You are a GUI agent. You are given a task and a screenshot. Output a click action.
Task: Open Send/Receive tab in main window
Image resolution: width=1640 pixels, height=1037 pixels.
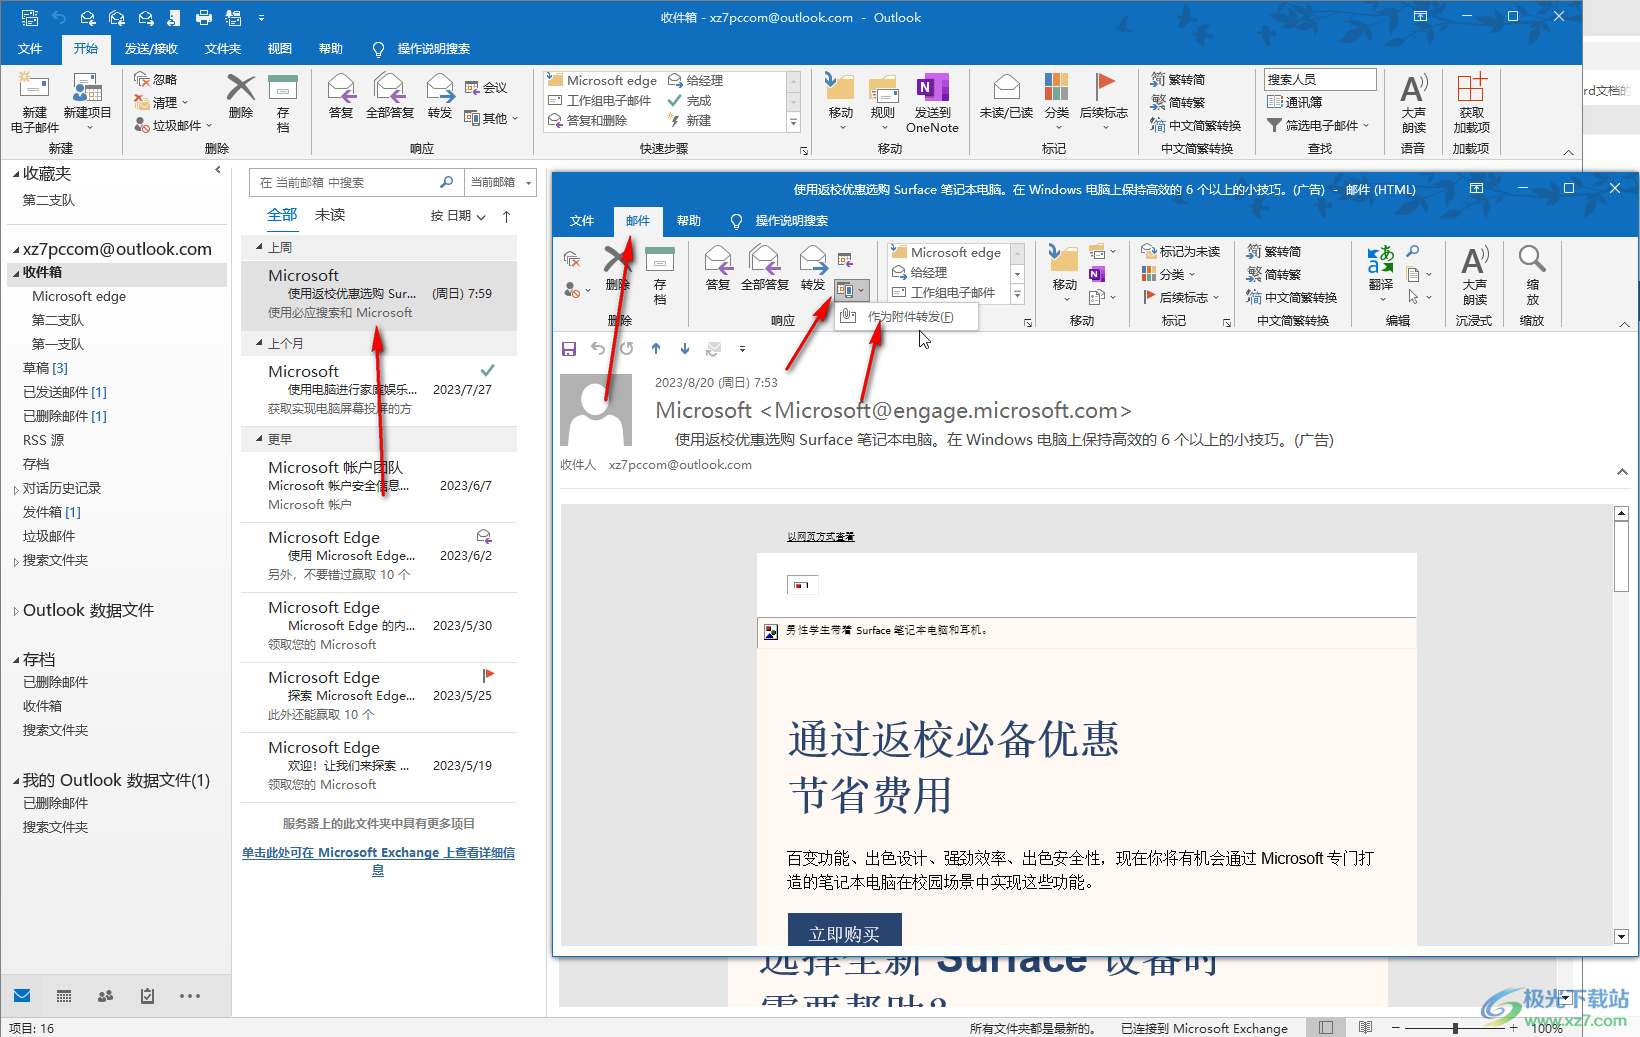point(151,48)
